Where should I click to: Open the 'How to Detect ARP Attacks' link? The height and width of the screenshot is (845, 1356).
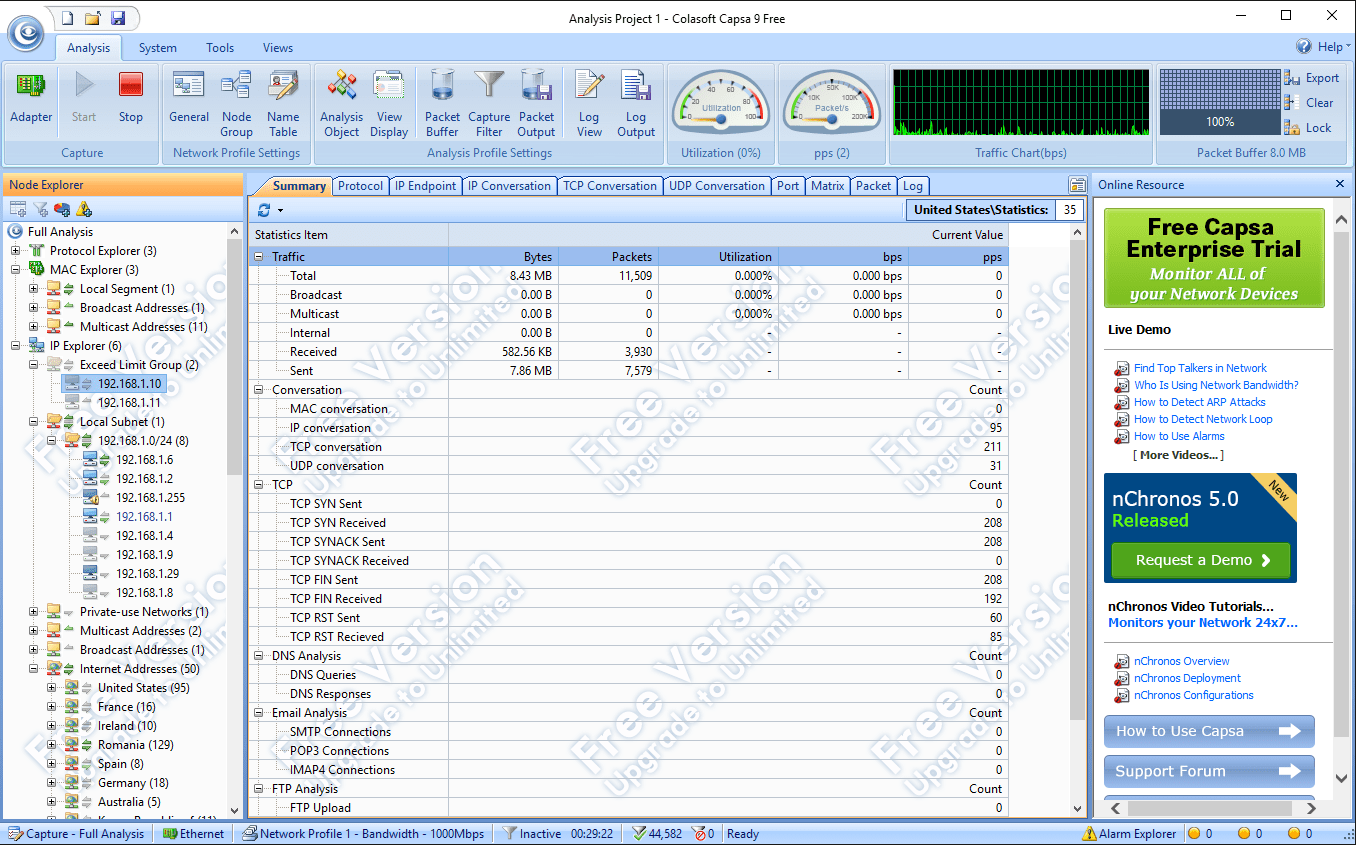pyautogui.click(x=1199, y=402)
